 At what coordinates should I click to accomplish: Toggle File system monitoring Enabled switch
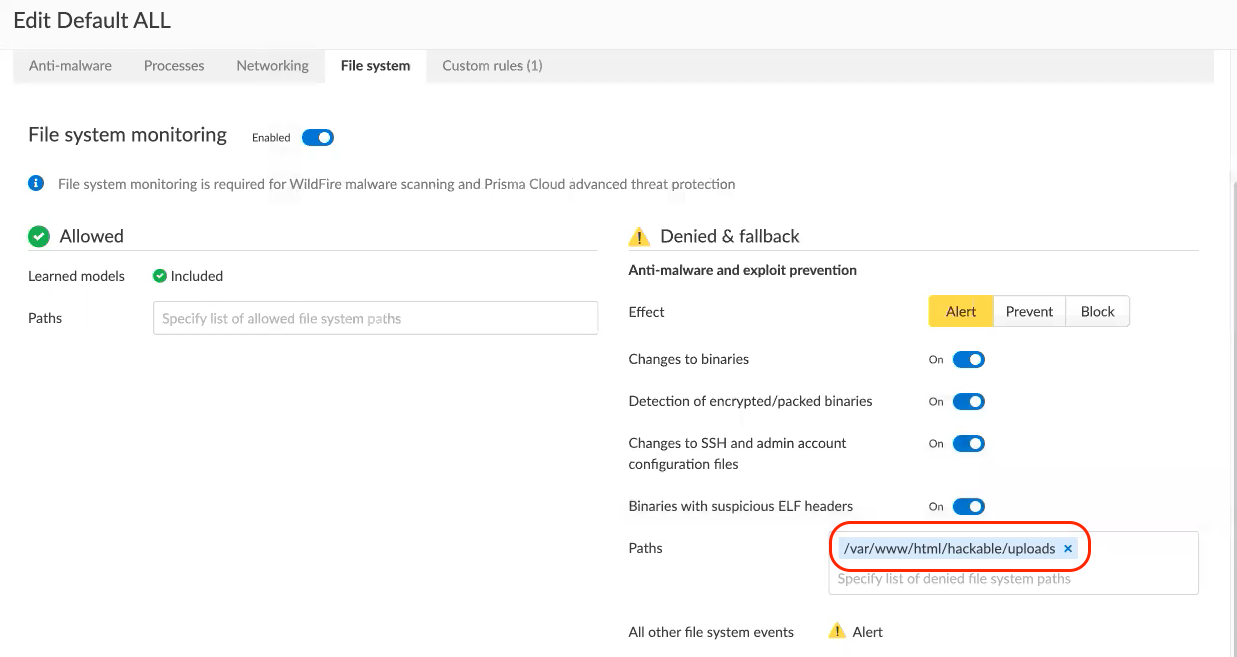click(317, 138)
